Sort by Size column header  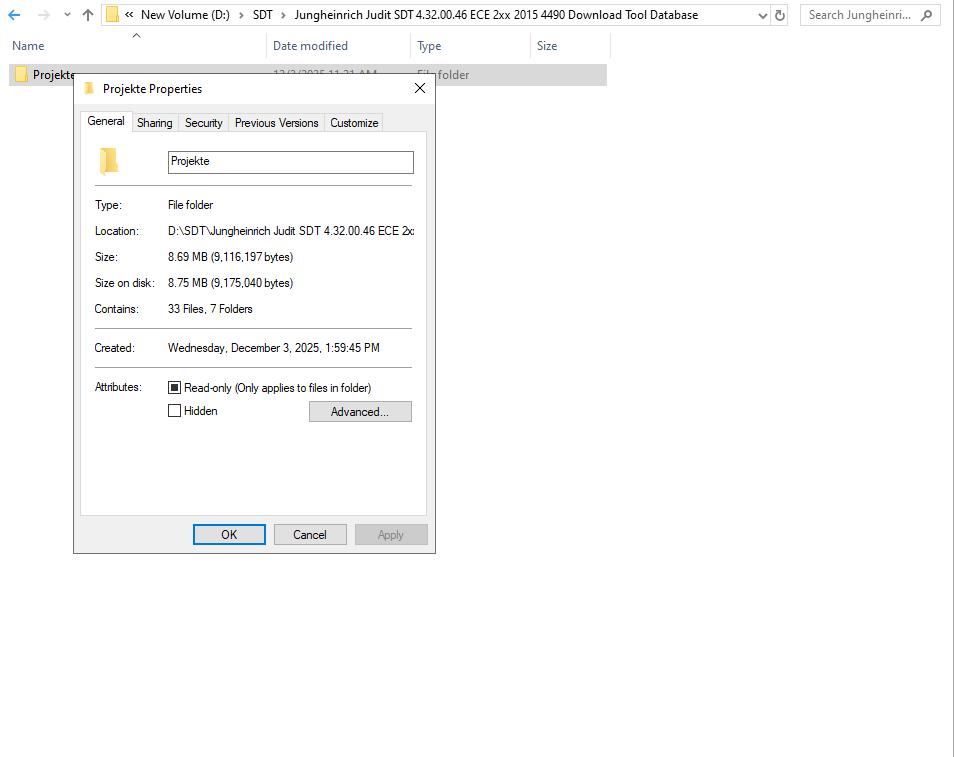(546, 46)
